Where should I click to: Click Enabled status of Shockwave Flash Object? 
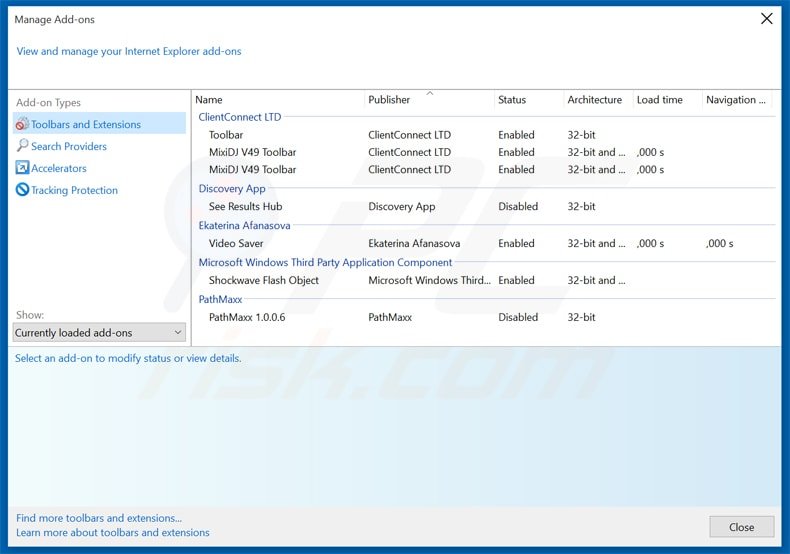[516, 280]
